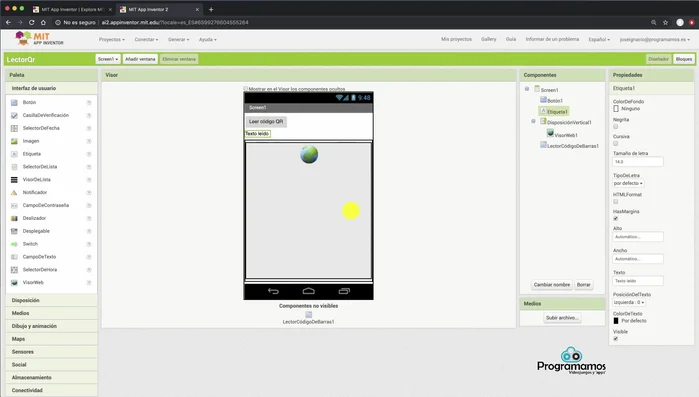Click Leer código QR button in preview
699x397 pixels.
[266, 121]
